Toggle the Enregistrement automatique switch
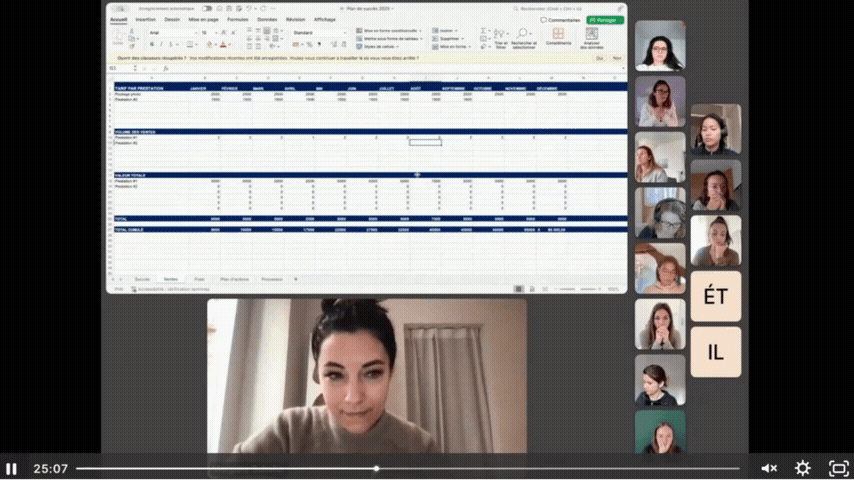 pyautogui.click(x=207, y=8)
